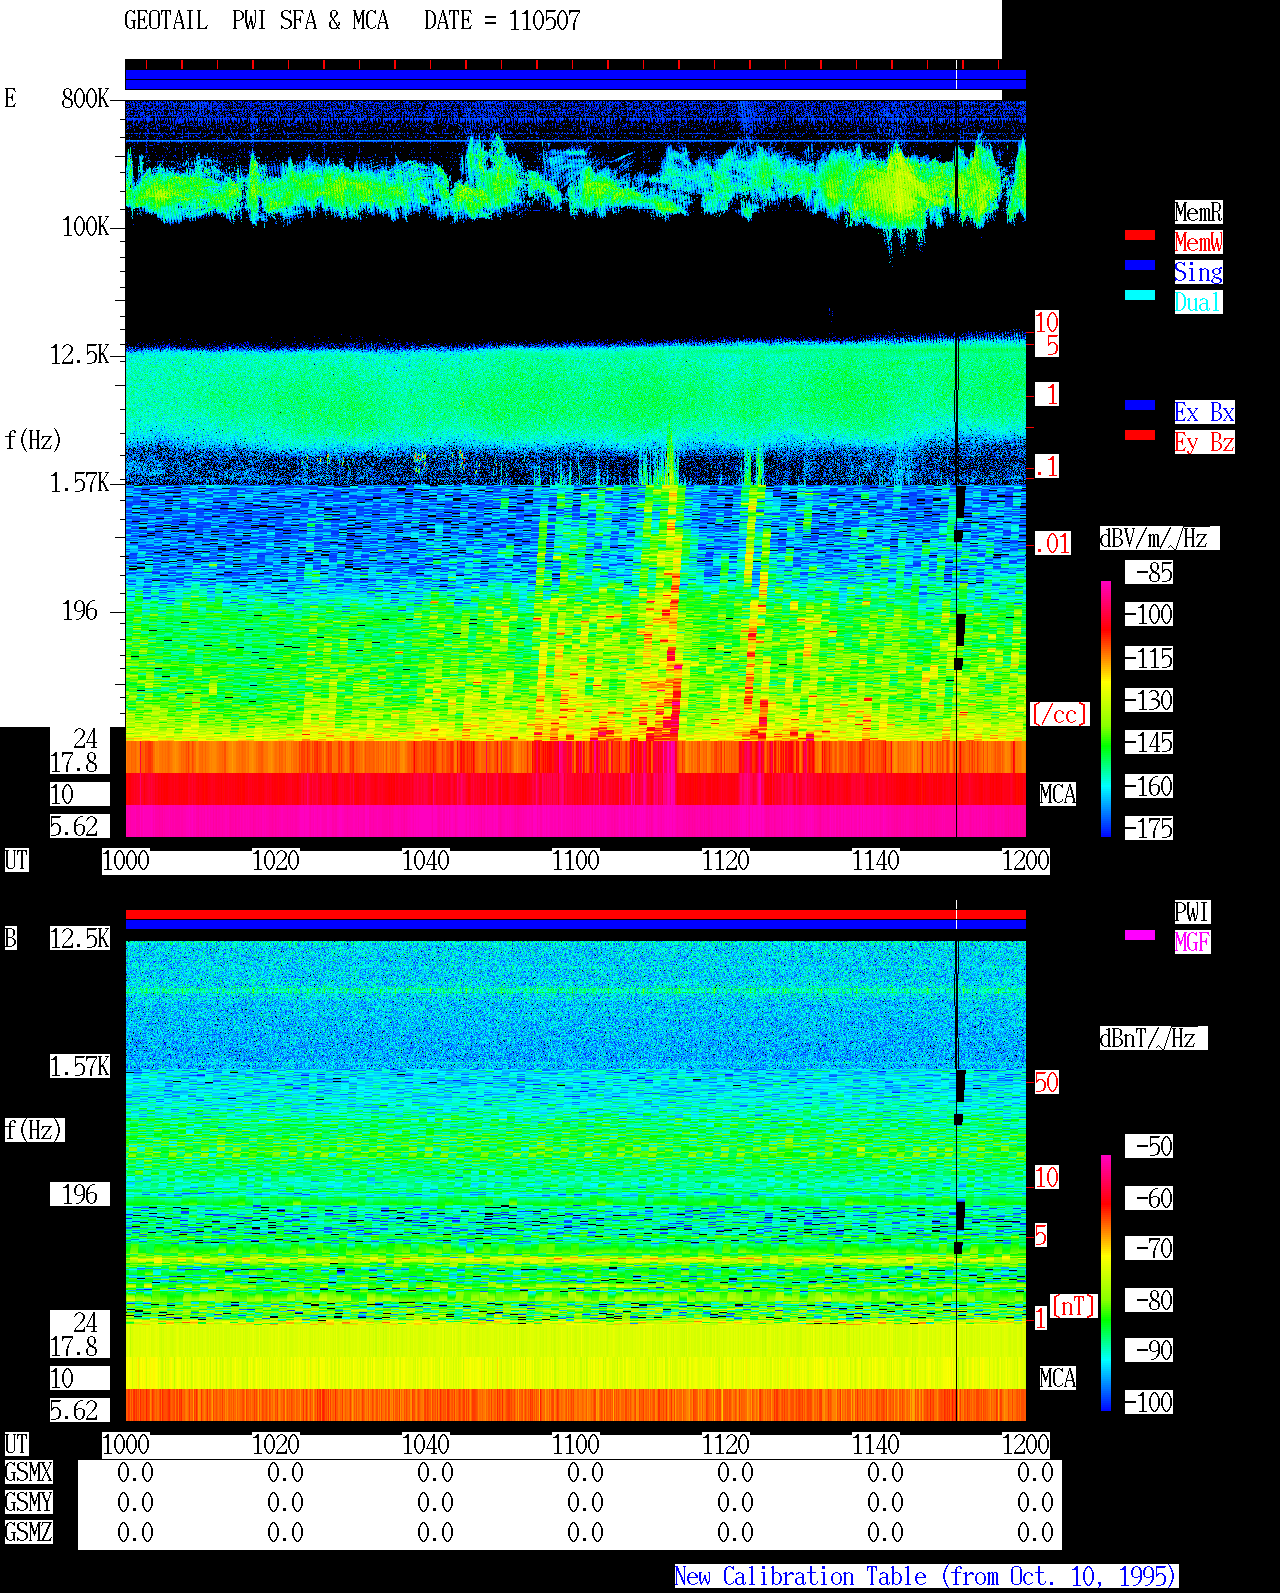Image resolution: width=1280 pixels, height=1593 pixels.
Task: Click the GSMY row label
Action: tap(28, 1502)
